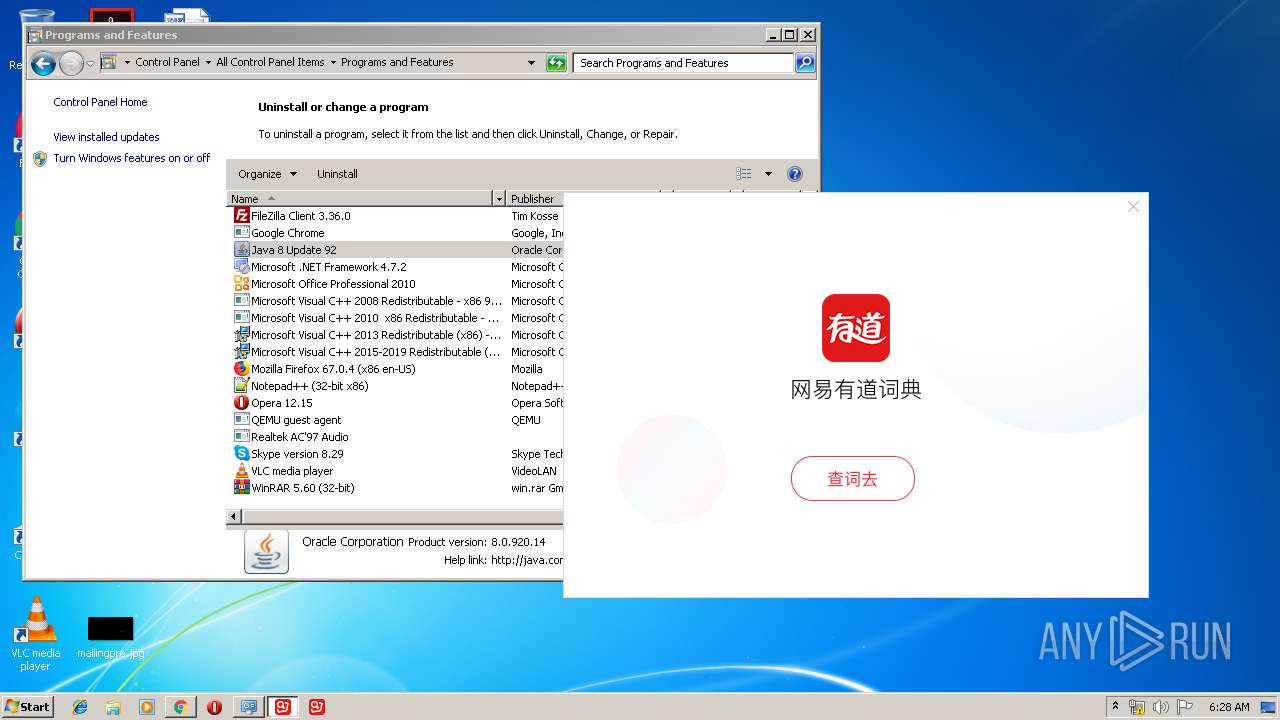
Task: Click the Forward navigation arrow
Action: coord(71,64)
